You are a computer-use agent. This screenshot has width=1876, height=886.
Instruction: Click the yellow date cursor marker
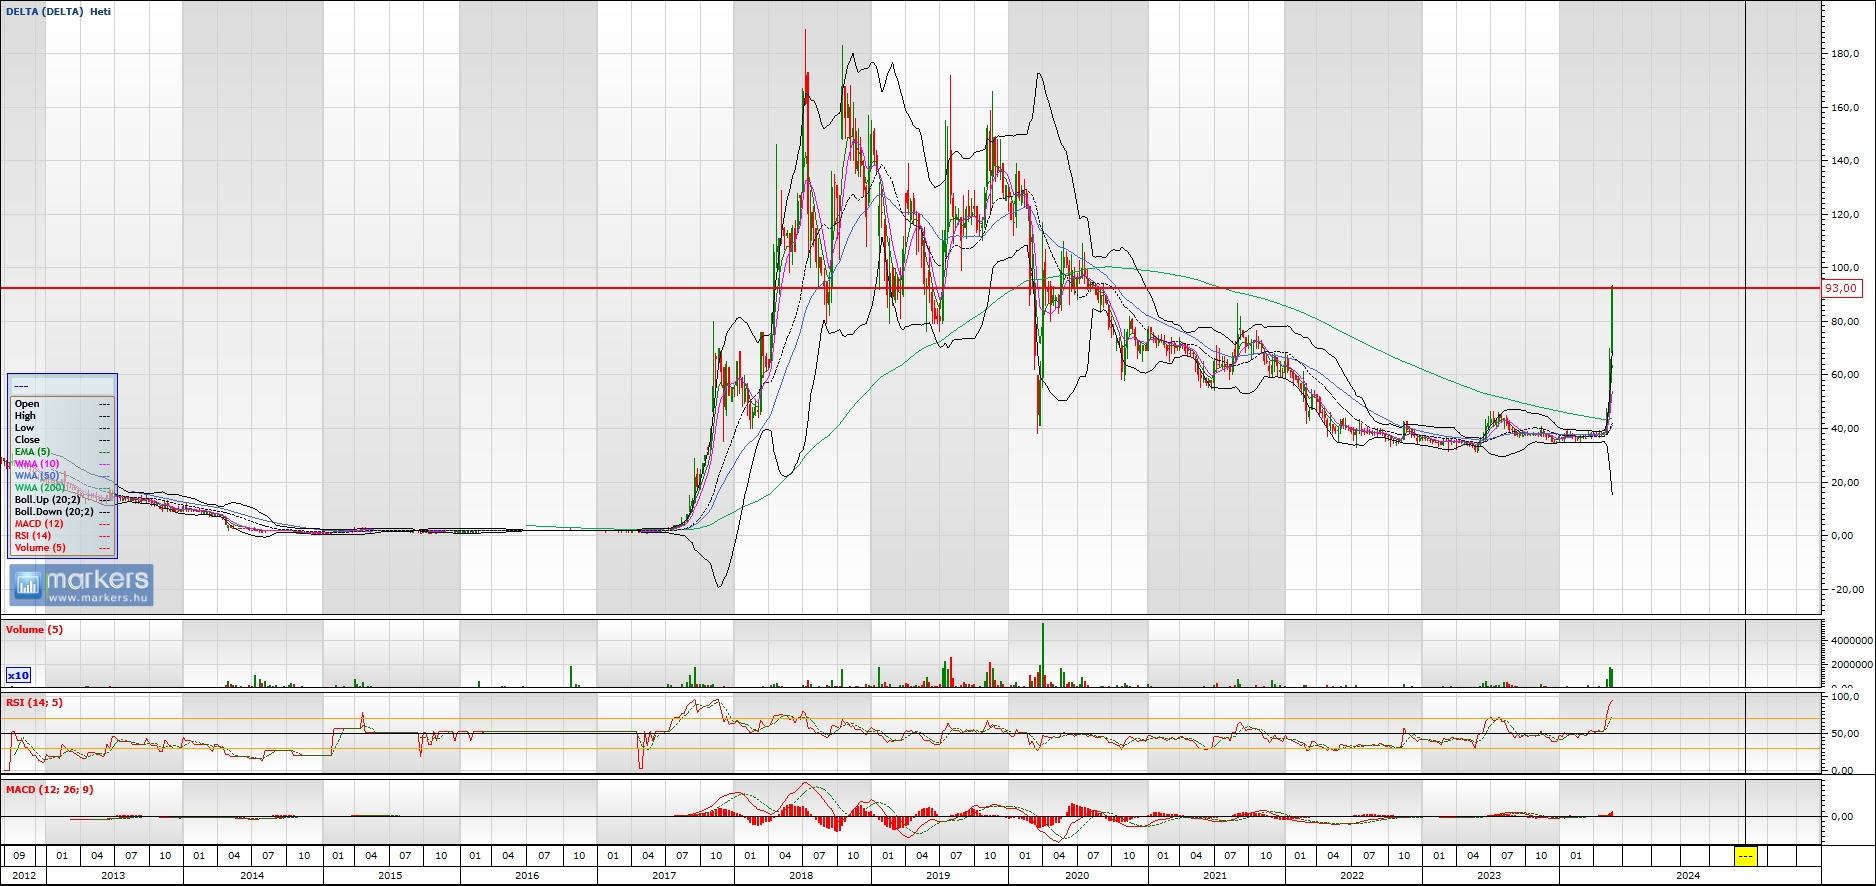coord(1745,856)
